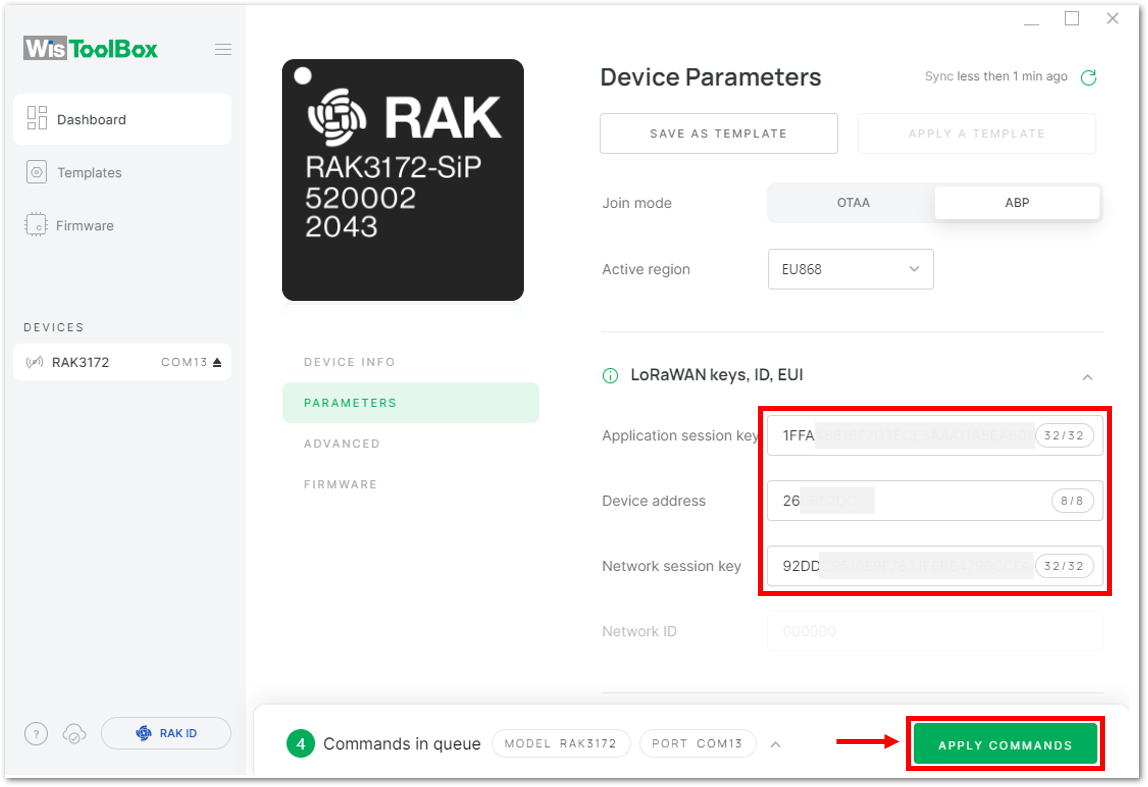Click APPLY A TEMPLATE button
The width and height of the screenshot is (1148, 787).
(977, 133)
